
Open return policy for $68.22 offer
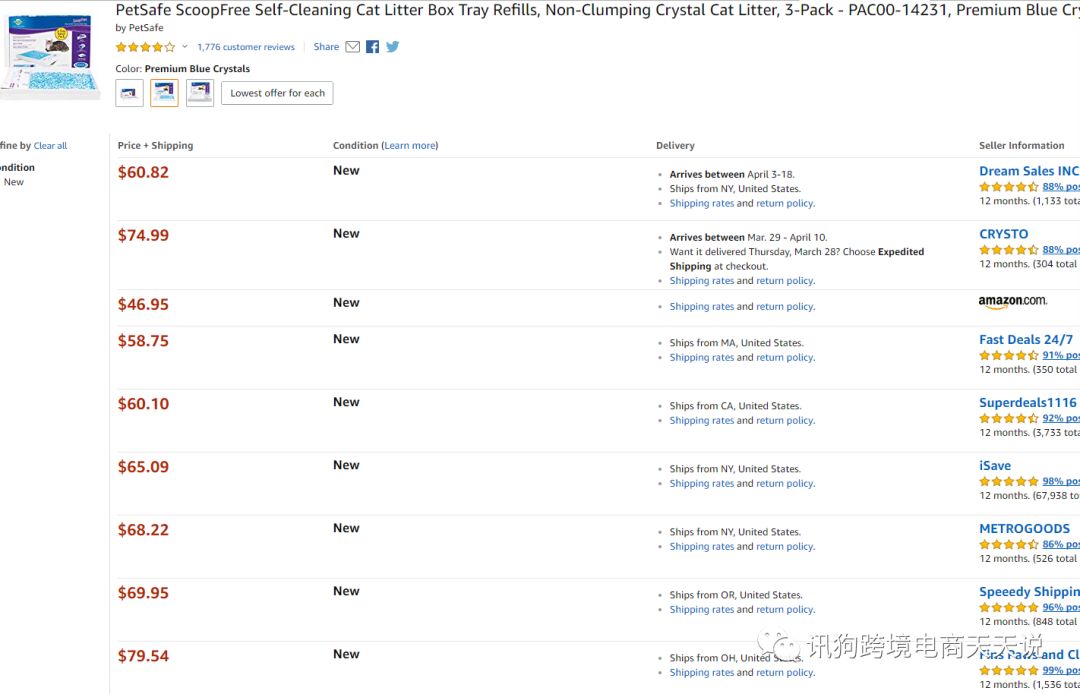pos(785,547)
